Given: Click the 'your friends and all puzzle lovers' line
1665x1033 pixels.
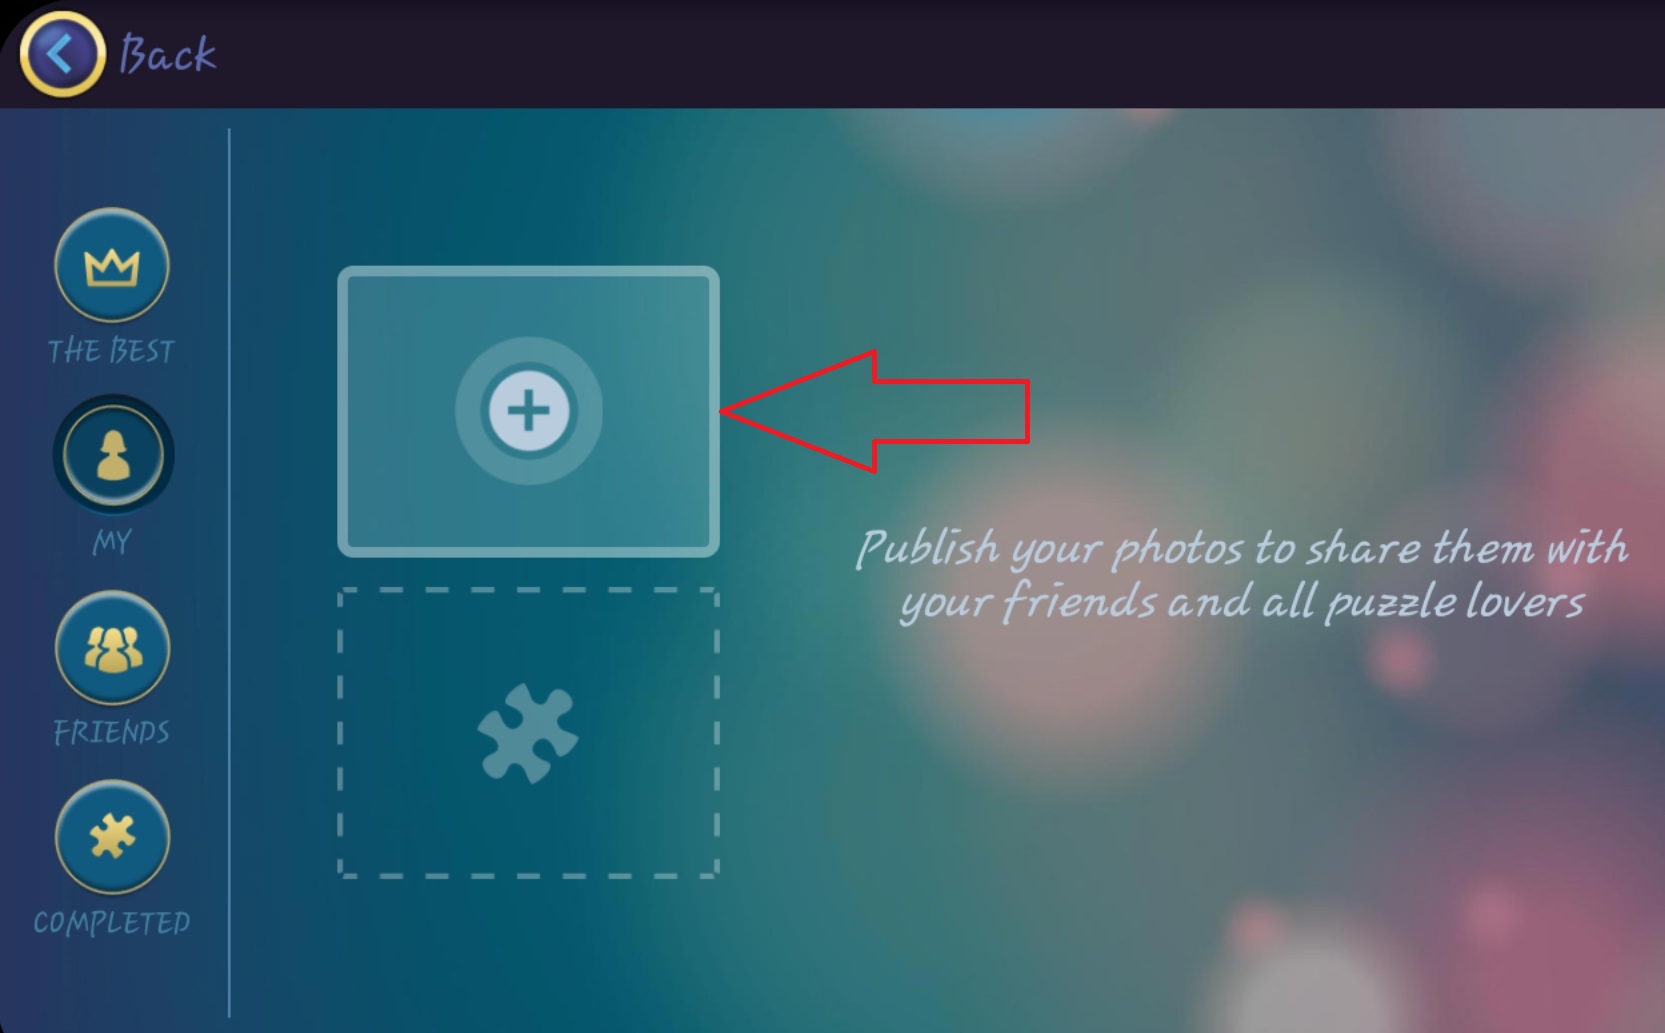Looking at the screenshot, I should coord(1242,602).
